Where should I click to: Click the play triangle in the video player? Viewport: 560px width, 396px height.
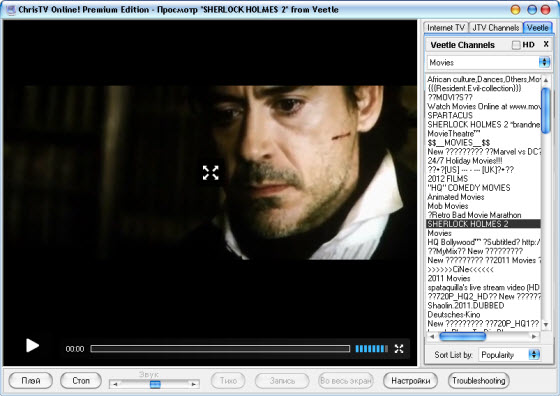pos(32,345)
